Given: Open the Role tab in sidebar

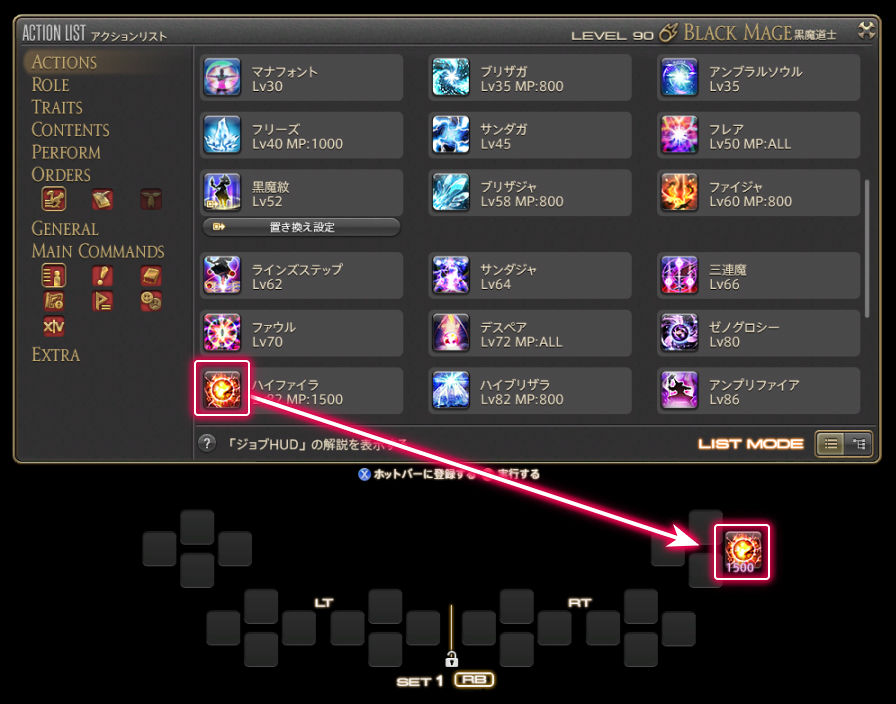Looking at the screenshot, I should pyautogui.click(x=50, y=85).
